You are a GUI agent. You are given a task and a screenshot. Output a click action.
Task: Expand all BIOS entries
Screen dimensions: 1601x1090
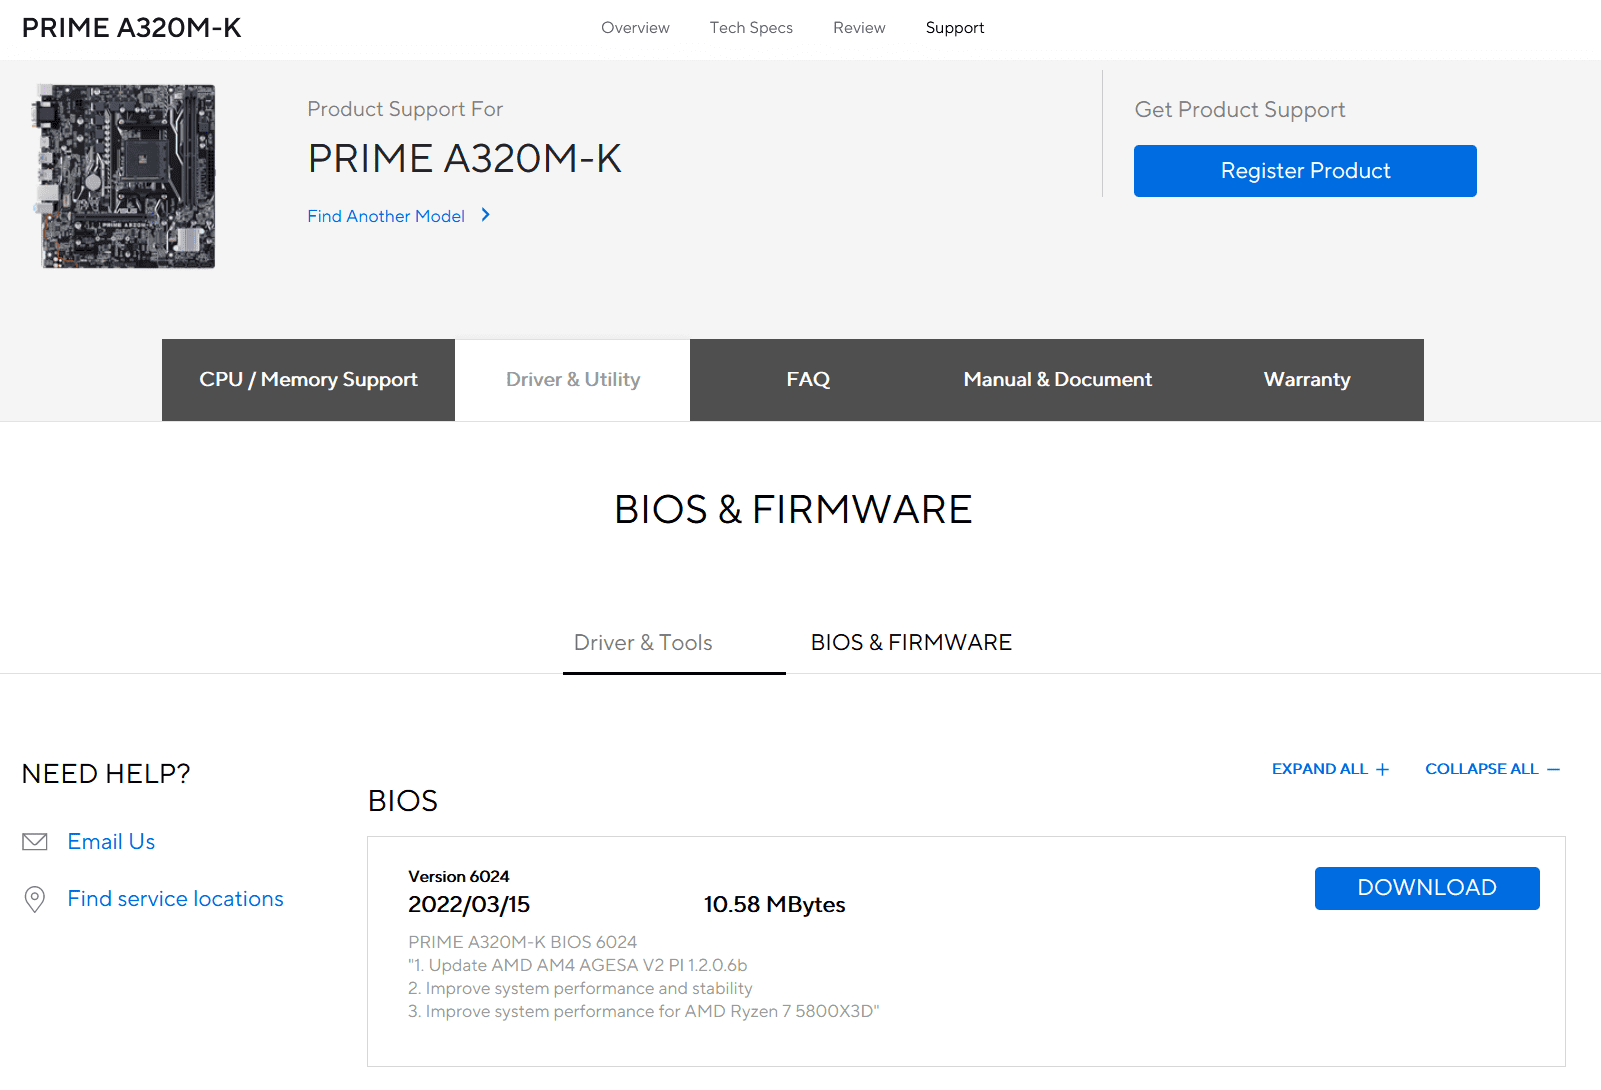coord(1320,769)
